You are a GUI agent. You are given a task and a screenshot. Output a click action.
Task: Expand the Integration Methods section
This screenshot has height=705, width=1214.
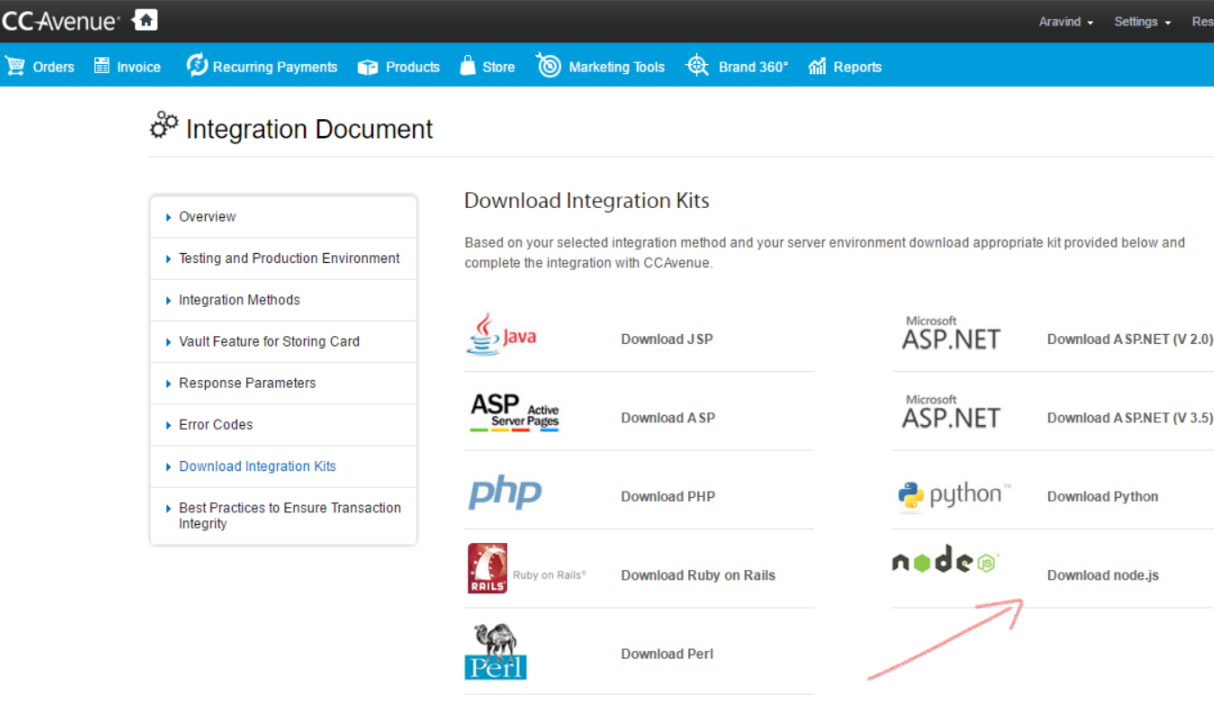pos(283,300)
